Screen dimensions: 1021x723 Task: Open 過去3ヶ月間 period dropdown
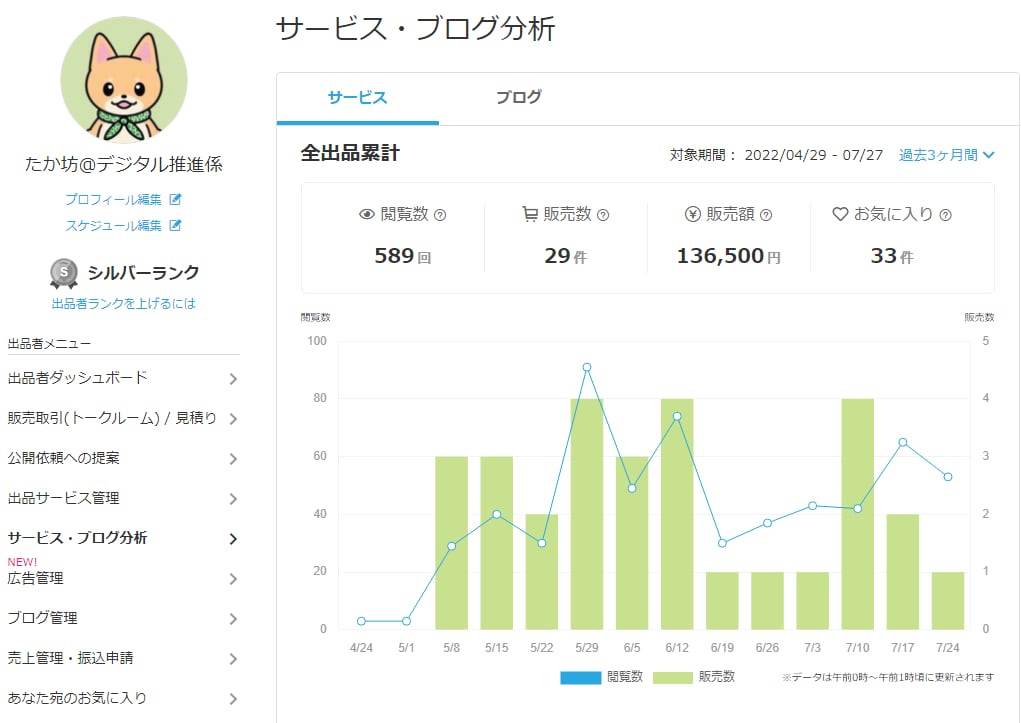point(947,155)
